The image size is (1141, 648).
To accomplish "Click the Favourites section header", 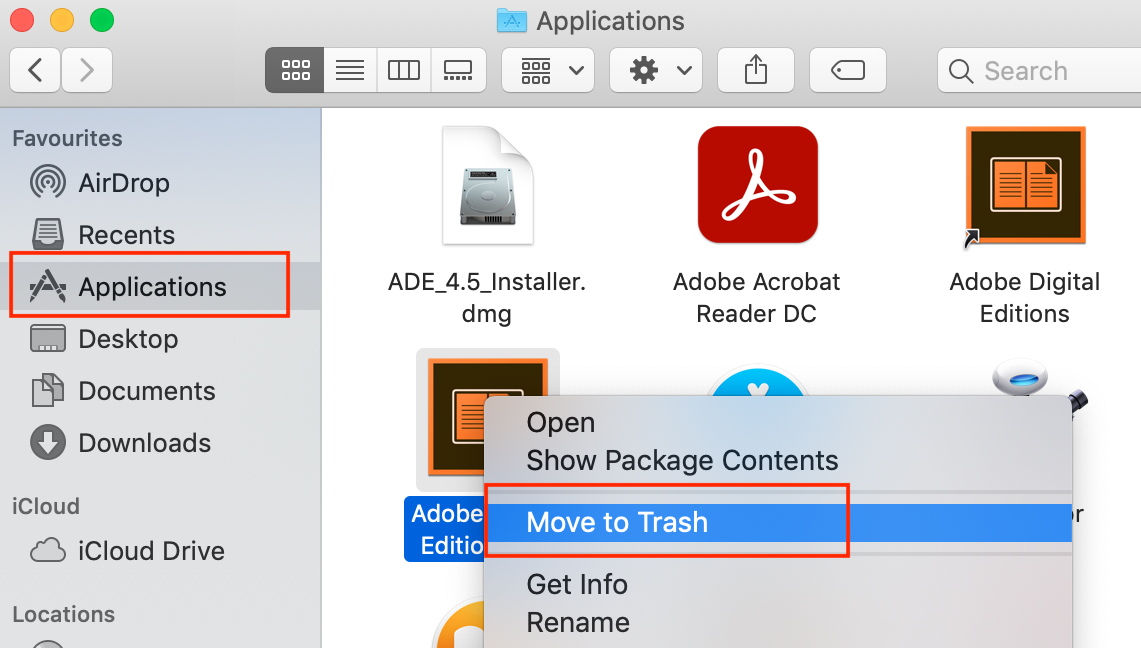I will (67, 138).
